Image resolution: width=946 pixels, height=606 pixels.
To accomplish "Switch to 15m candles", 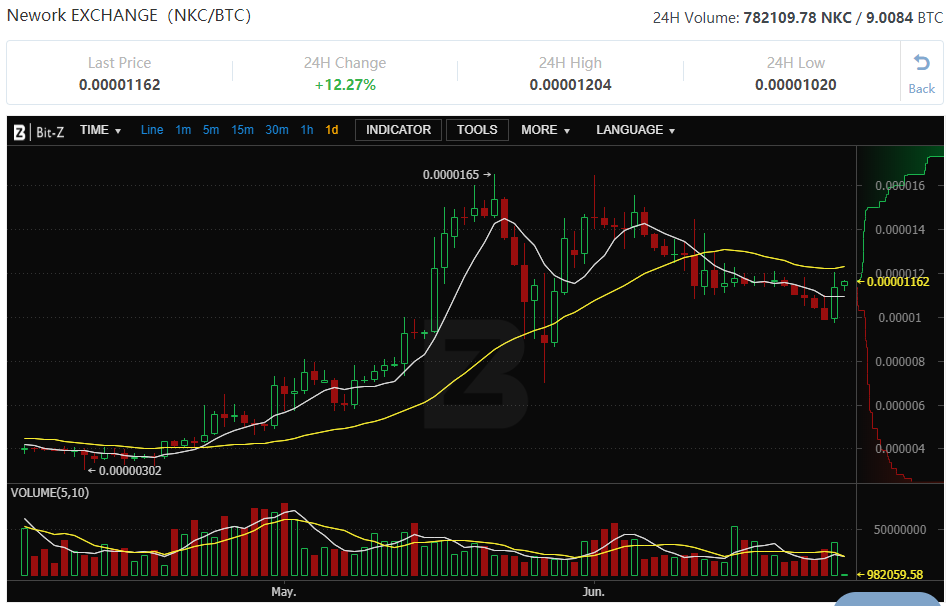I will pos(242,130).
